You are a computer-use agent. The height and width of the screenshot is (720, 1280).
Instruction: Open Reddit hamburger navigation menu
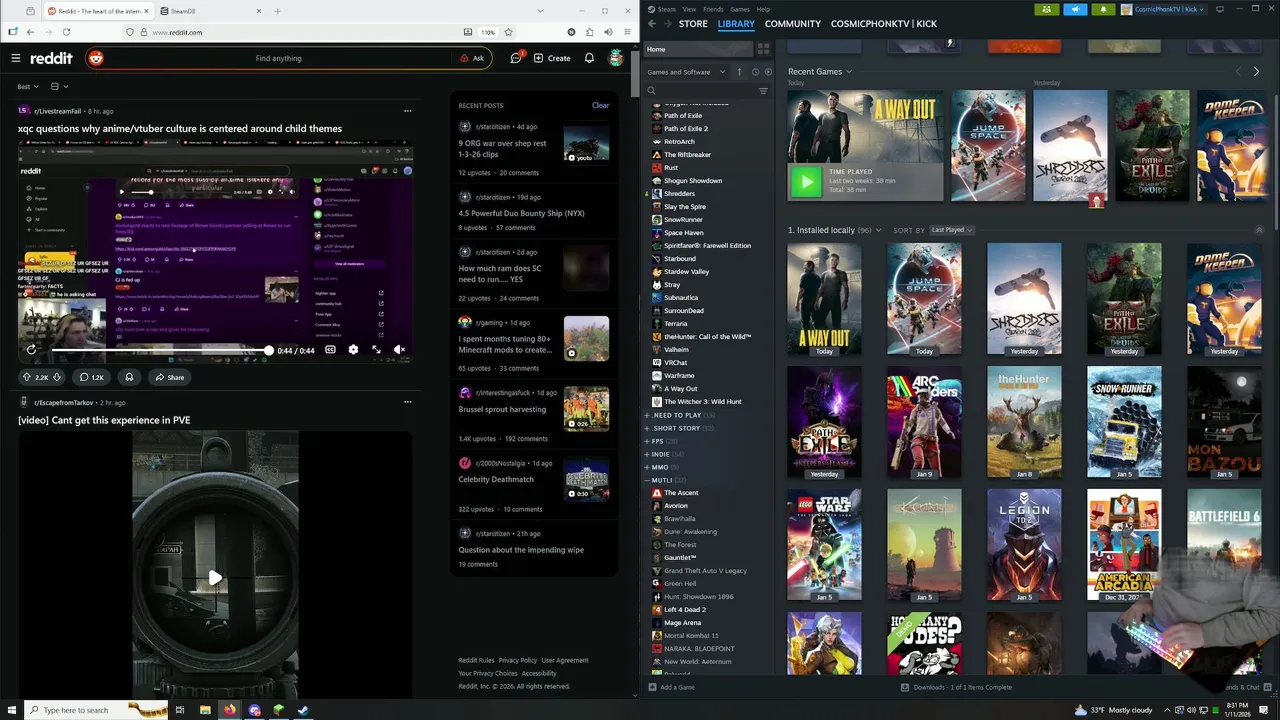pyautogui.click(x=15, y=58)
